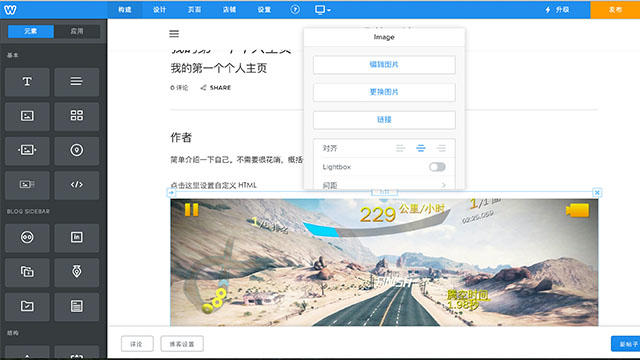Select the Image element icon
Screen dimensions: 640x360
tap(27, 116)
